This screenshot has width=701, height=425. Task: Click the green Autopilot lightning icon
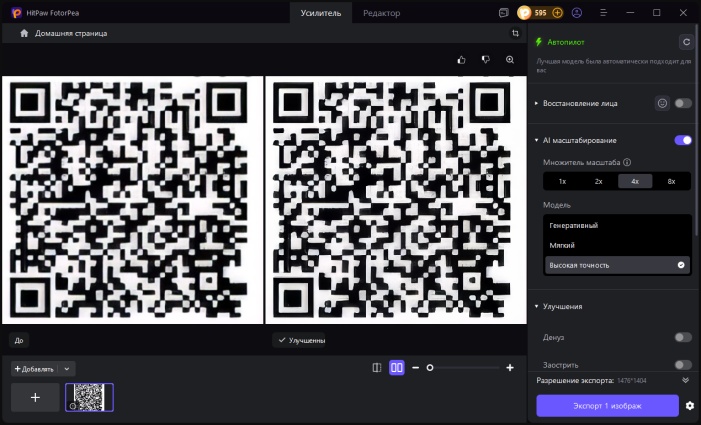click(539, 42)
